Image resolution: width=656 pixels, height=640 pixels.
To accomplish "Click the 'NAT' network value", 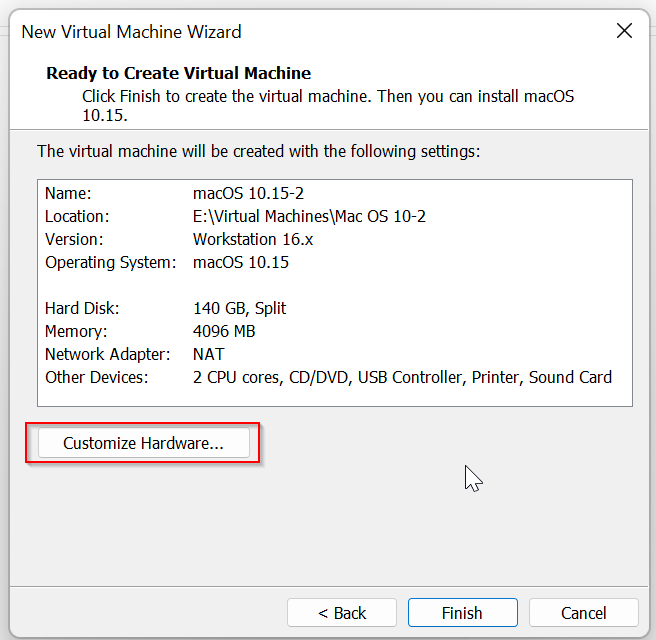I will pos(208,354).
